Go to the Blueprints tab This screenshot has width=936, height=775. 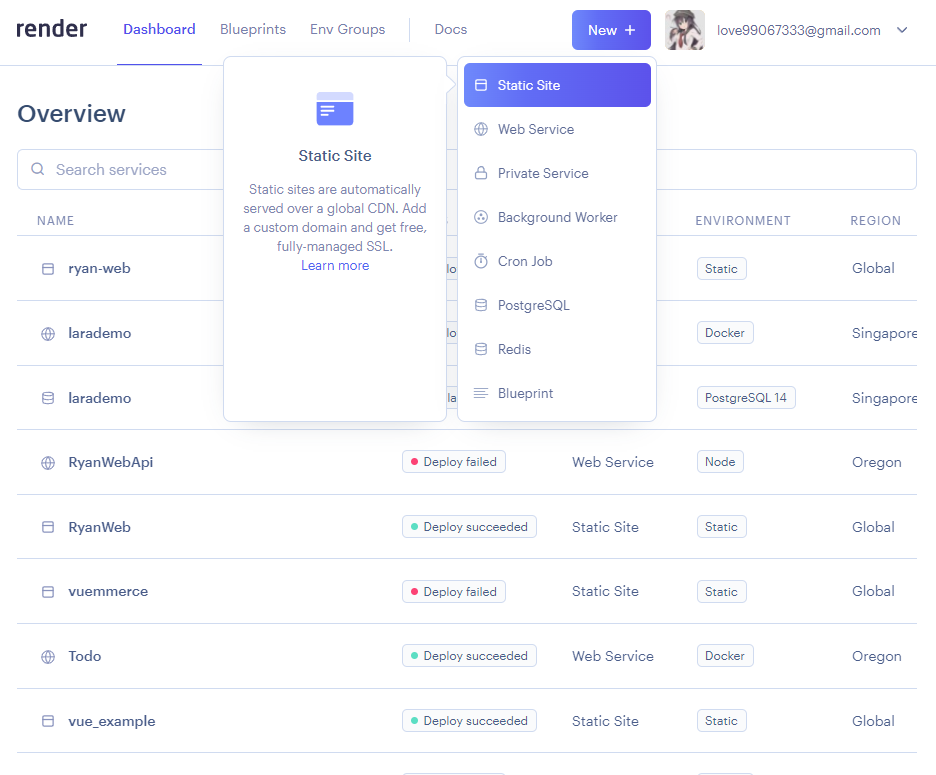tap(253, 29)
